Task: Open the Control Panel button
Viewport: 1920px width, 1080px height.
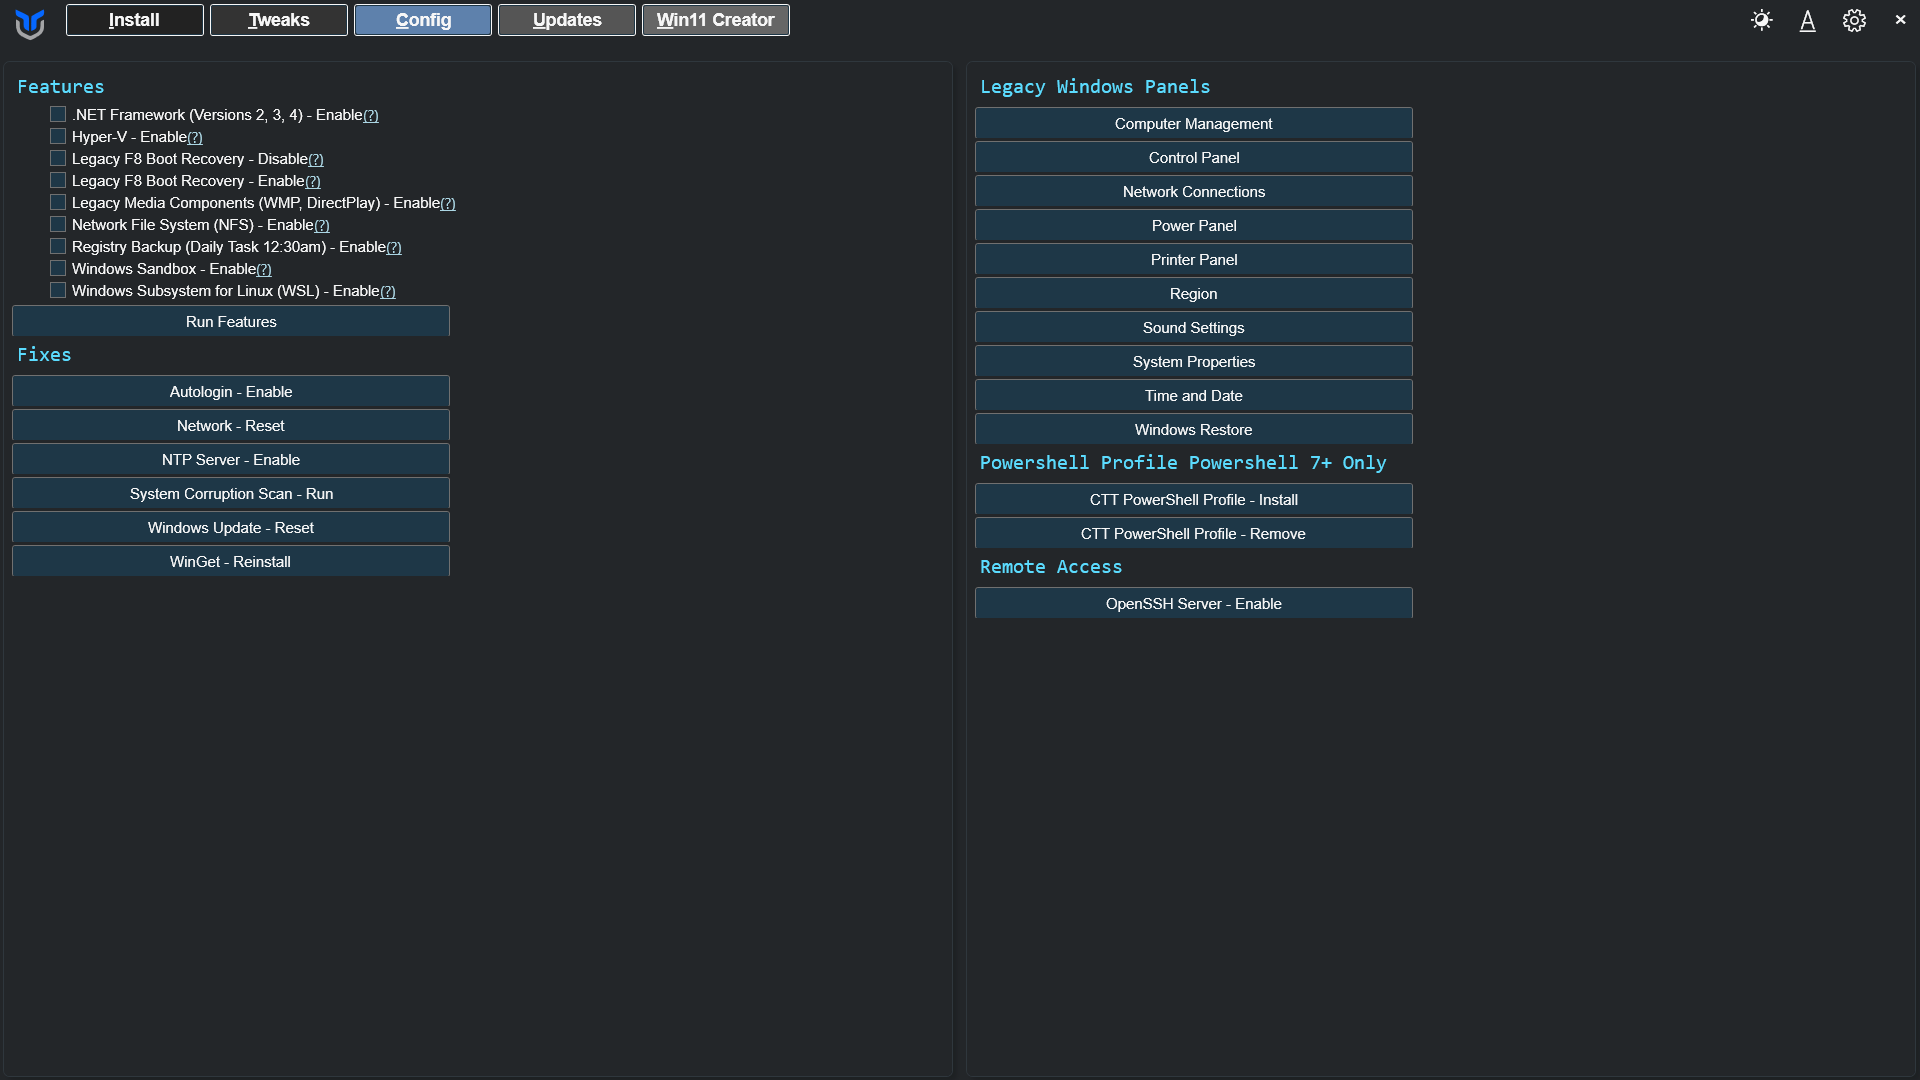Action: coord(1194,158)
